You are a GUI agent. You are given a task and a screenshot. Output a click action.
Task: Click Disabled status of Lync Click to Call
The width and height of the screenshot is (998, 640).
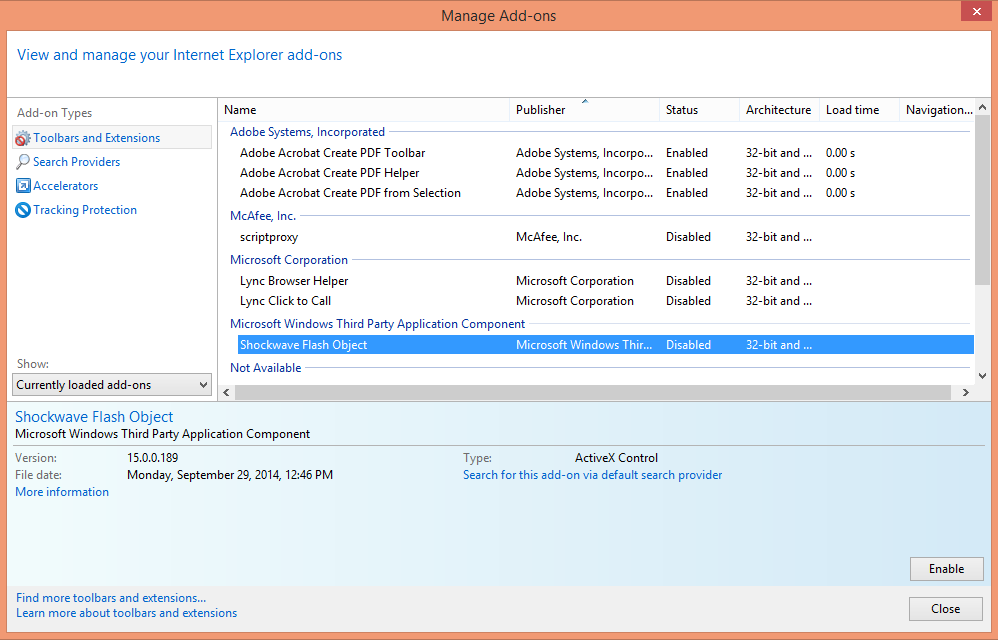[x=688, y=301]
